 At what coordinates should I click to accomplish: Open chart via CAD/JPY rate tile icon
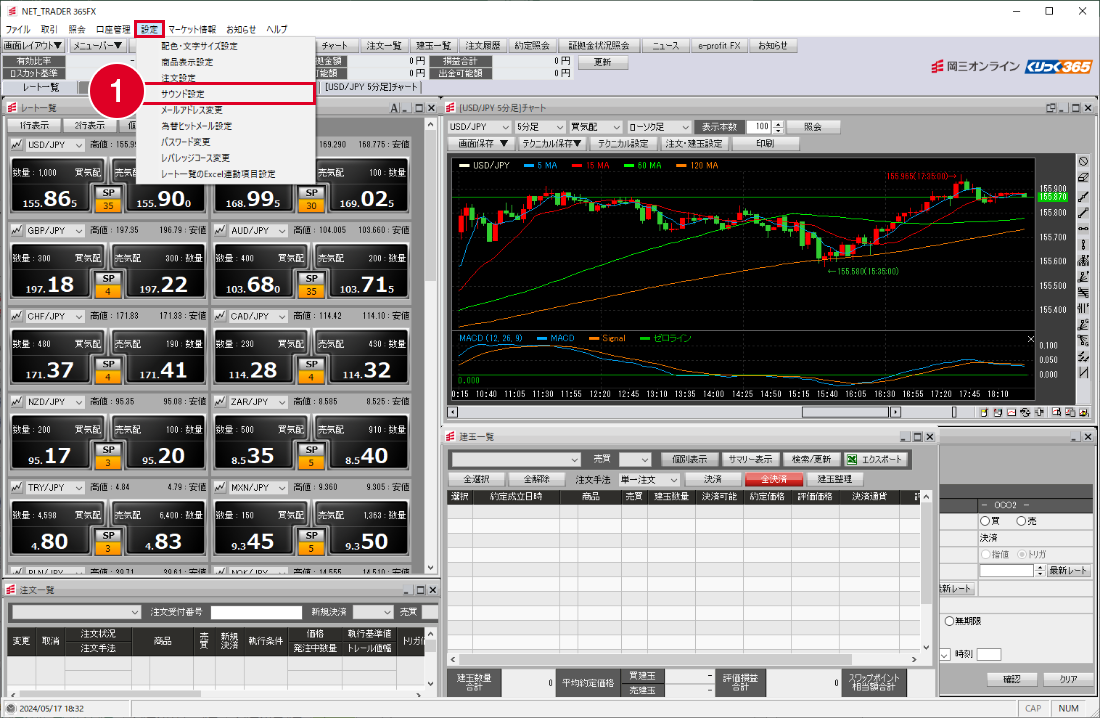click(x=220, y=316)
